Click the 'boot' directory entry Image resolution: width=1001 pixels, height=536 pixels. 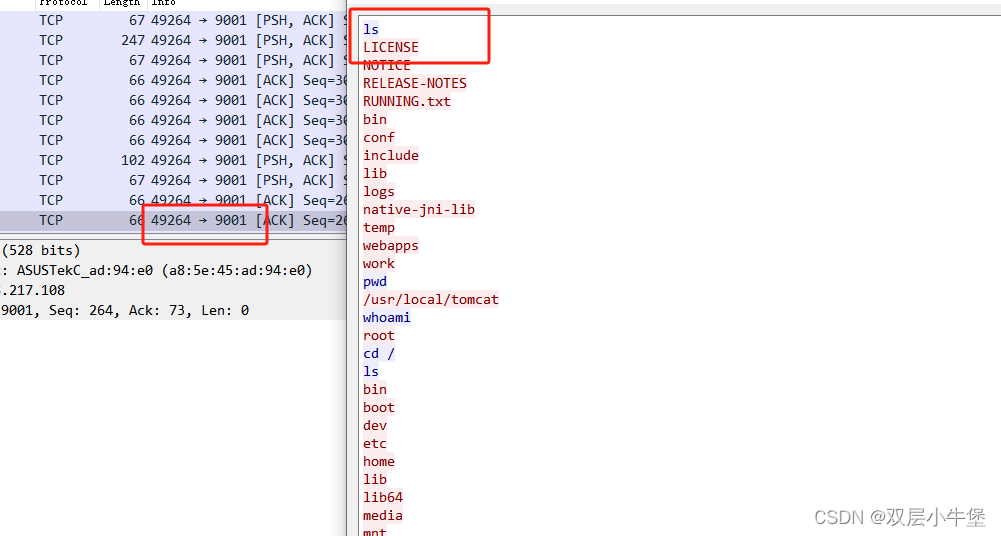[x=379, y=407]
